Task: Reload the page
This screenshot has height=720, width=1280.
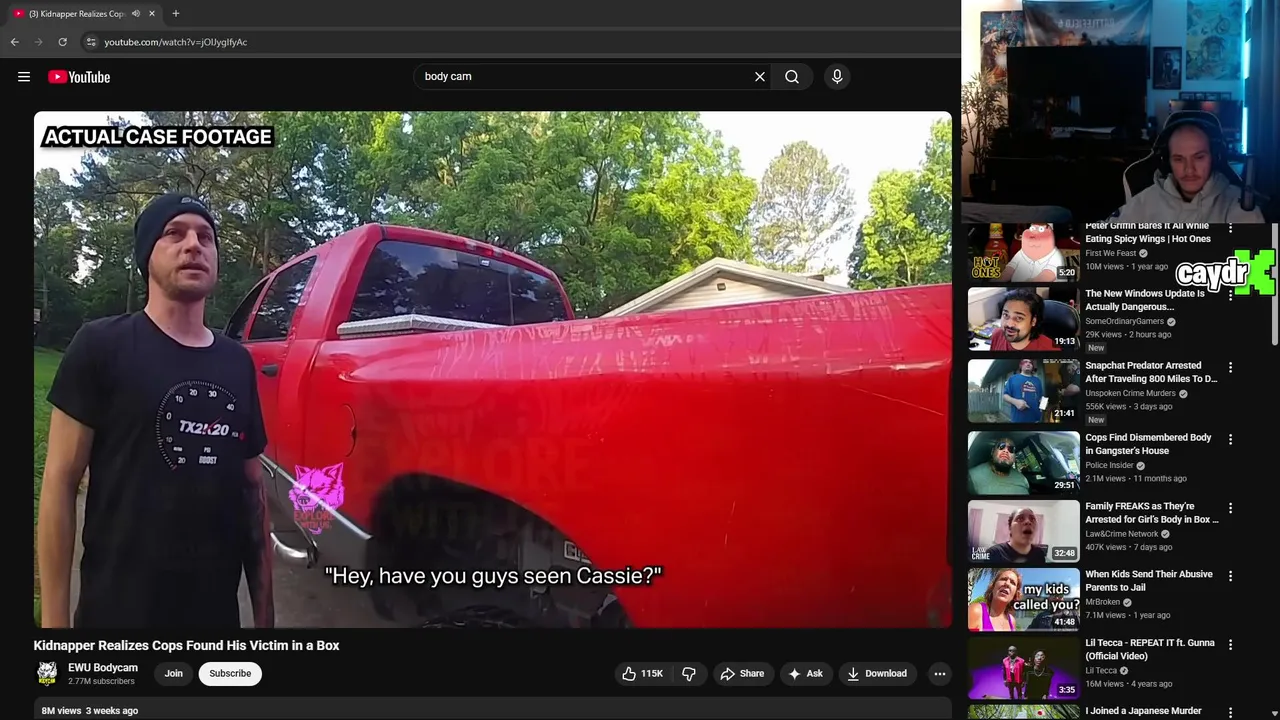Action: point(63,42)
